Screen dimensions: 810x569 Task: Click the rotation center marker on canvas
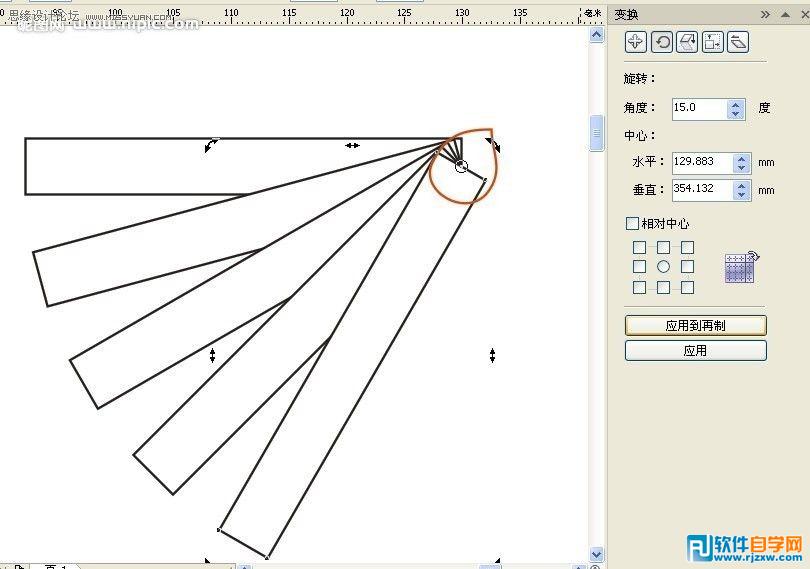pos(461,166)
